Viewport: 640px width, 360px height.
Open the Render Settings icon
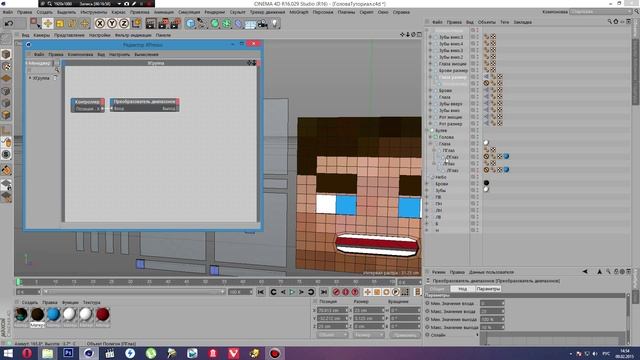coord(176,24)
